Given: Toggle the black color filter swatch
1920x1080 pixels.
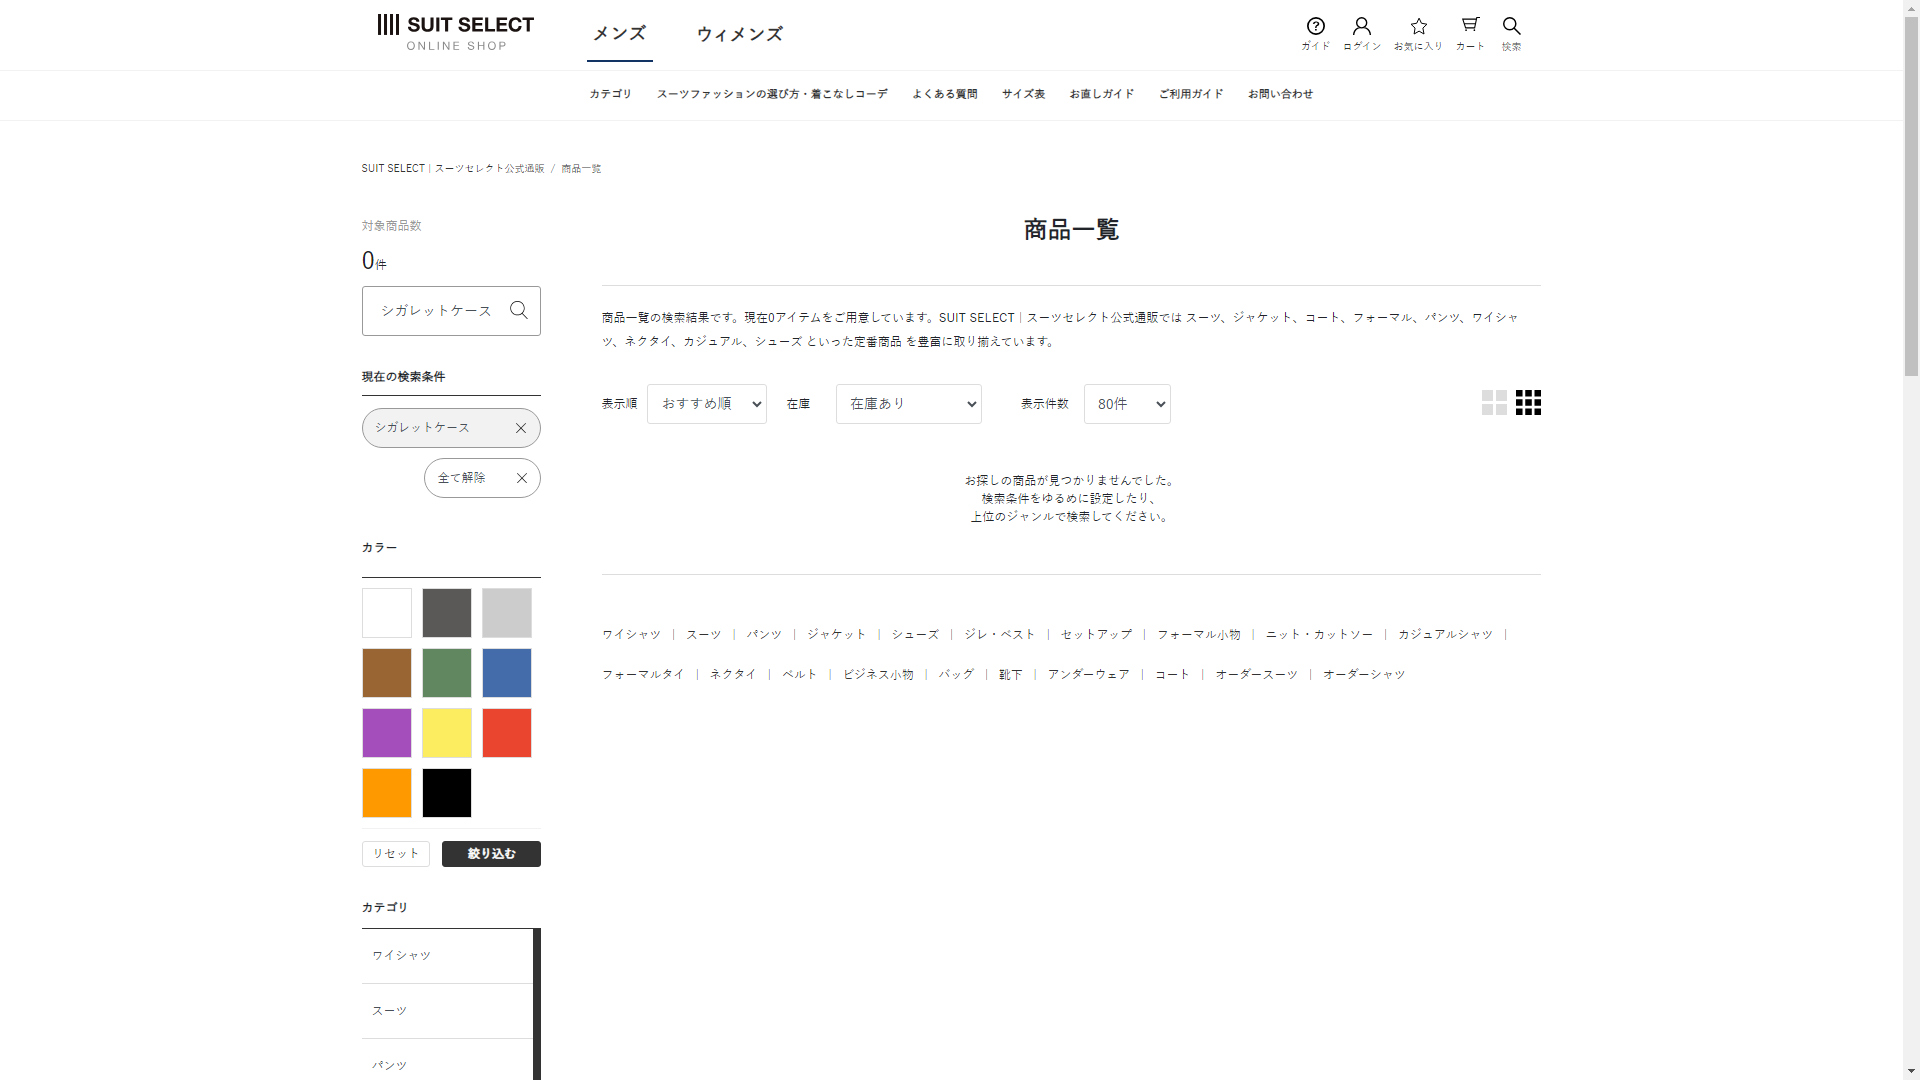Looking at the screenshot, I should coord(447,793).
